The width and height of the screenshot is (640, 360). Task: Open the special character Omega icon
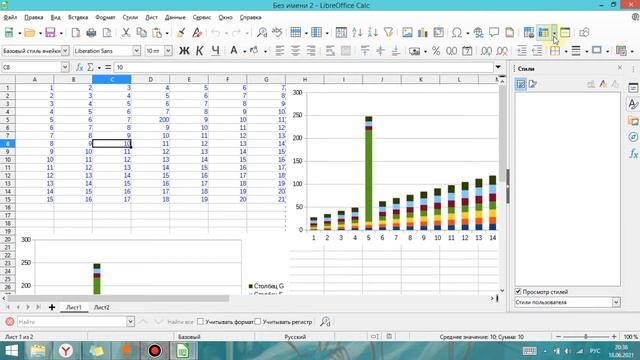pyautogui.click(x=457, y=33)
